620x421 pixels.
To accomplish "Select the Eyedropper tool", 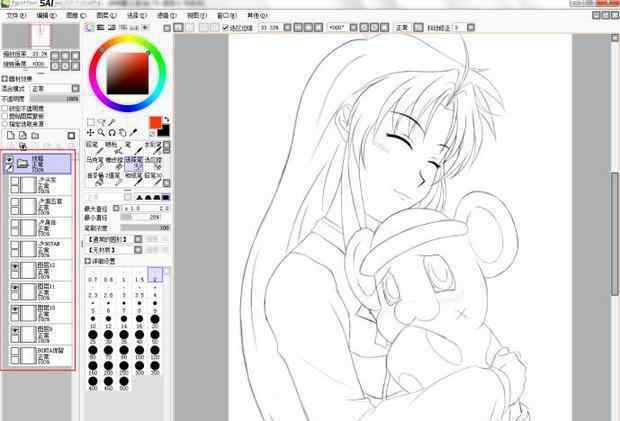I will pos(133,133).
